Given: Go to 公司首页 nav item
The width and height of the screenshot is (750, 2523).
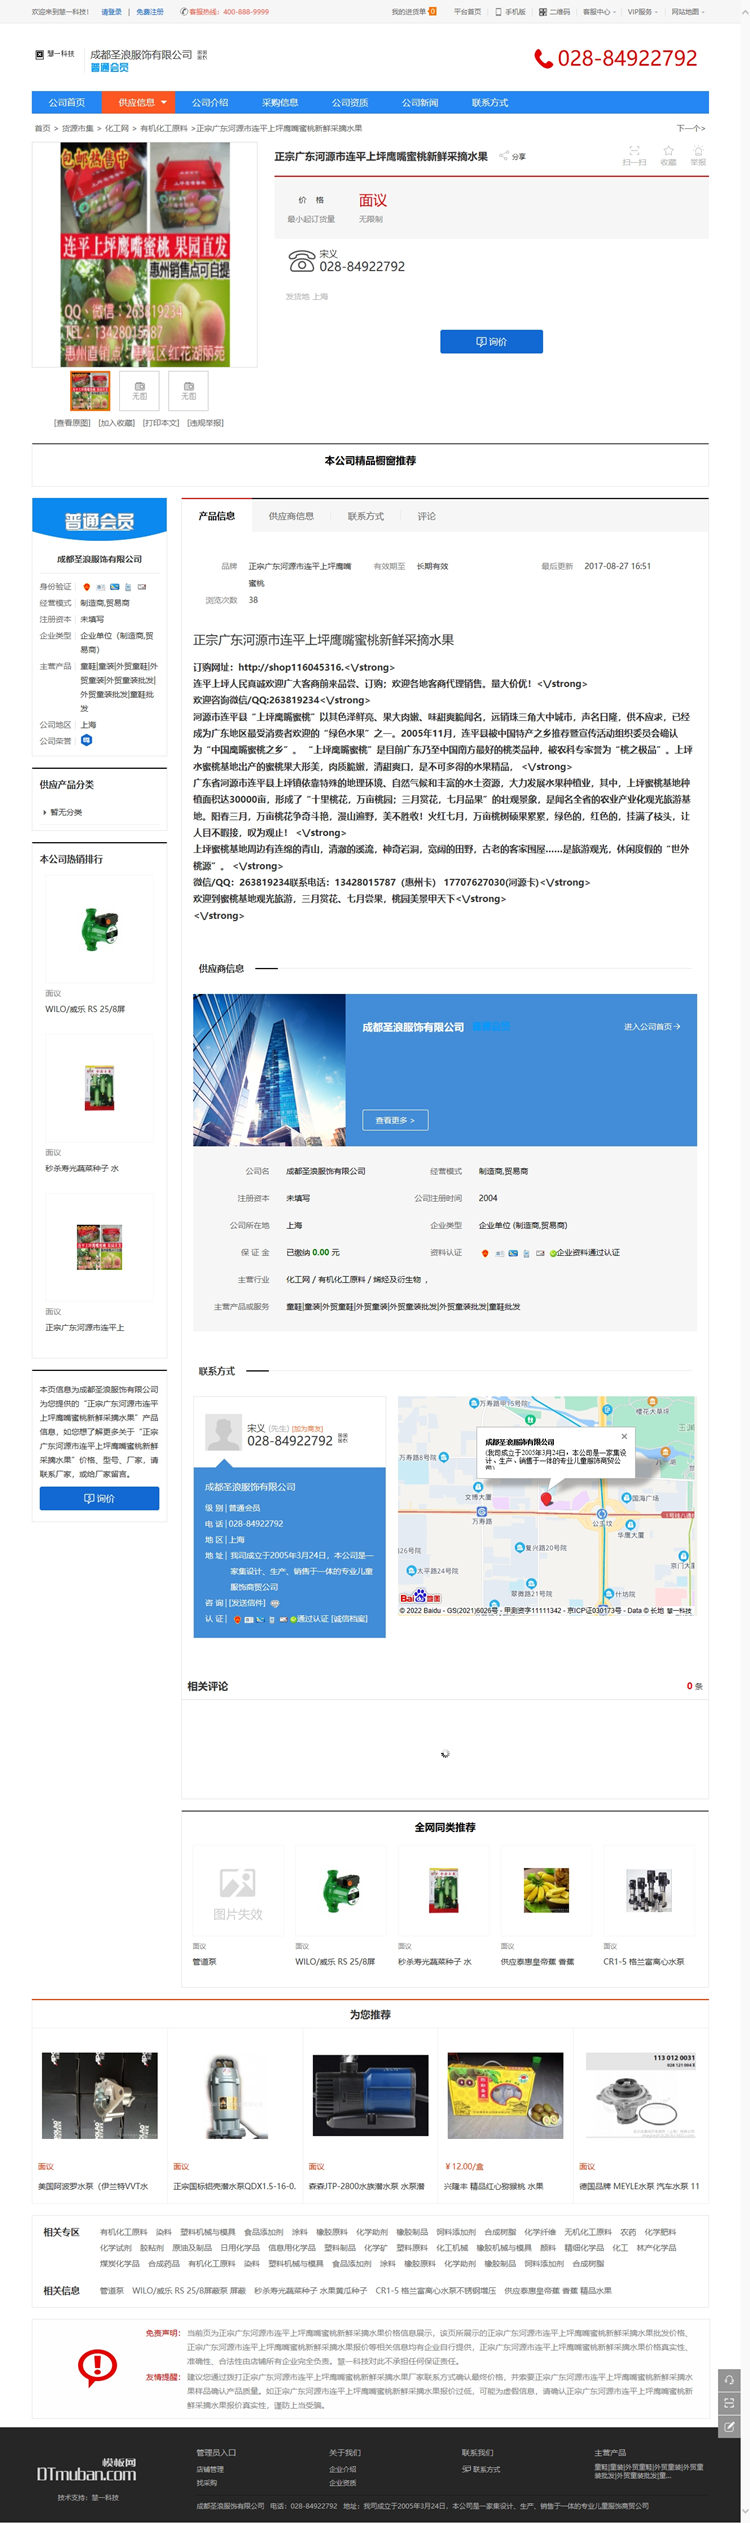Looking at the screenshot, I should [x=67, y=102].
